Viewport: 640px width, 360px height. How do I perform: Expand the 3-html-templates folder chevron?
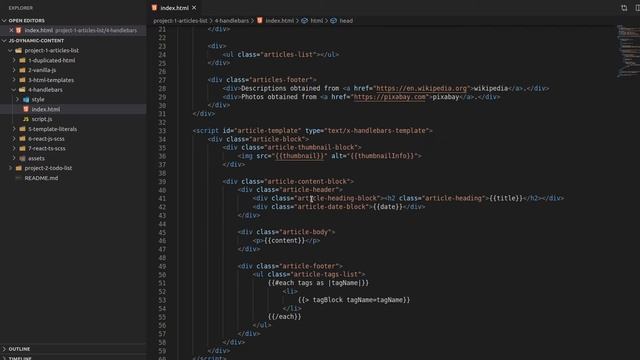click(14, 80)
